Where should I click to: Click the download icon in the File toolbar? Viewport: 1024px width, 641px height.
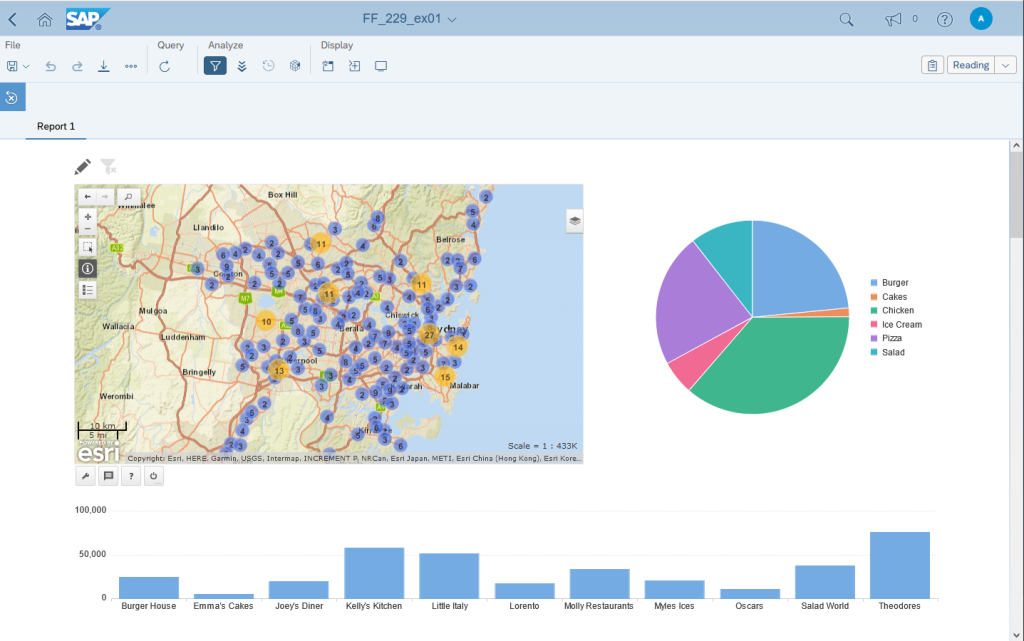coord(103,66)
